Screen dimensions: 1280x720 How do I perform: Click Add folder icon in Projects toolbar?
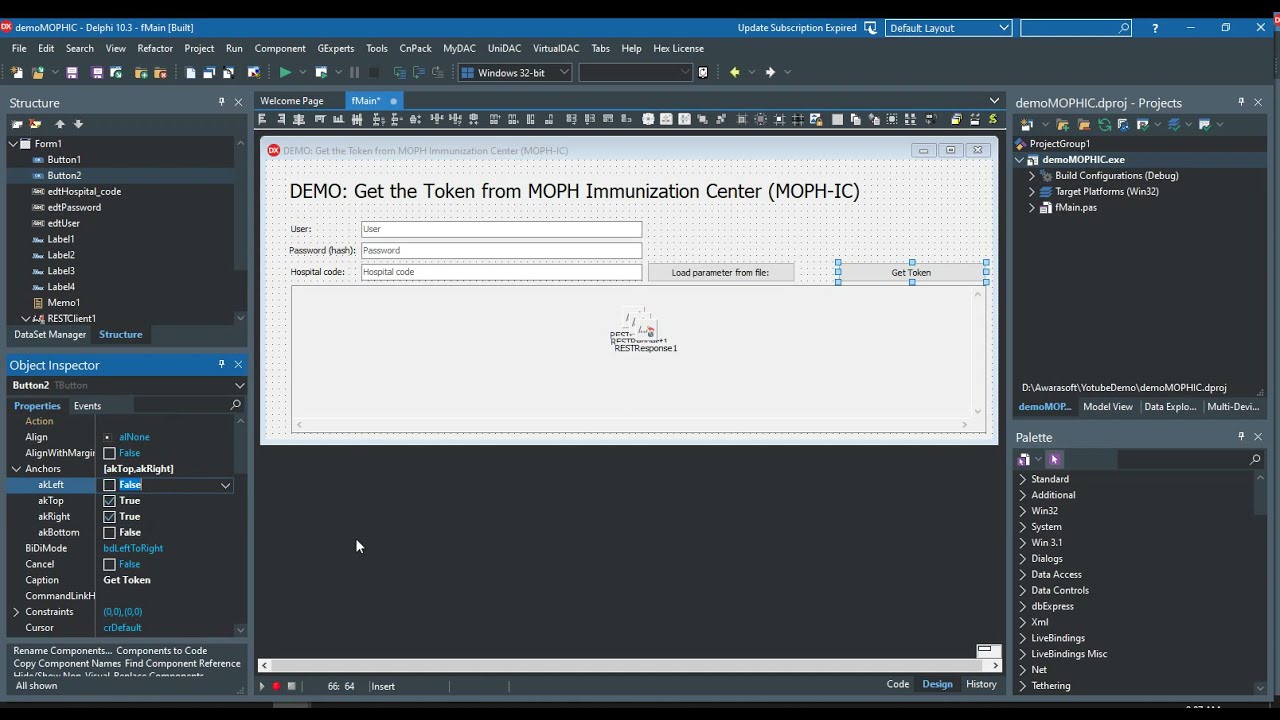point(1063,125)
